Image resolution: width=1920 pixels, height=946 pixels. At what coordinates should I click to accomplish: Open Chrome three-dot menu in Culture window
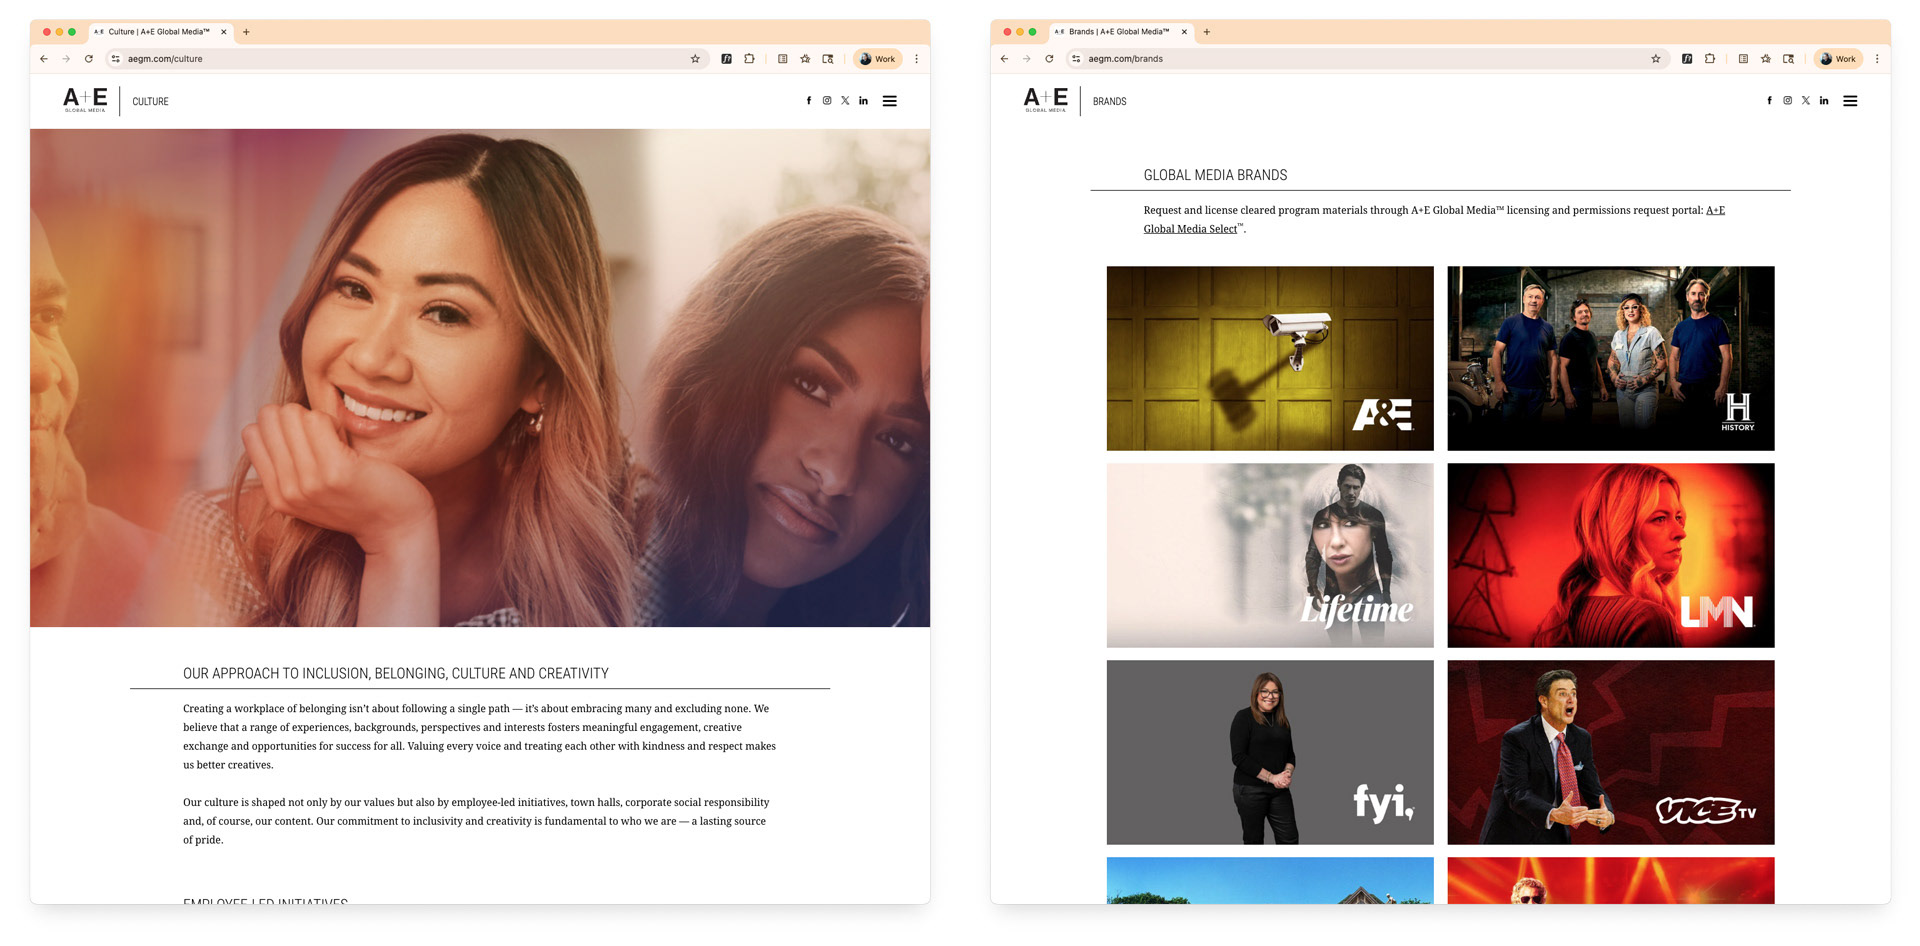click(x=916, y=59)
